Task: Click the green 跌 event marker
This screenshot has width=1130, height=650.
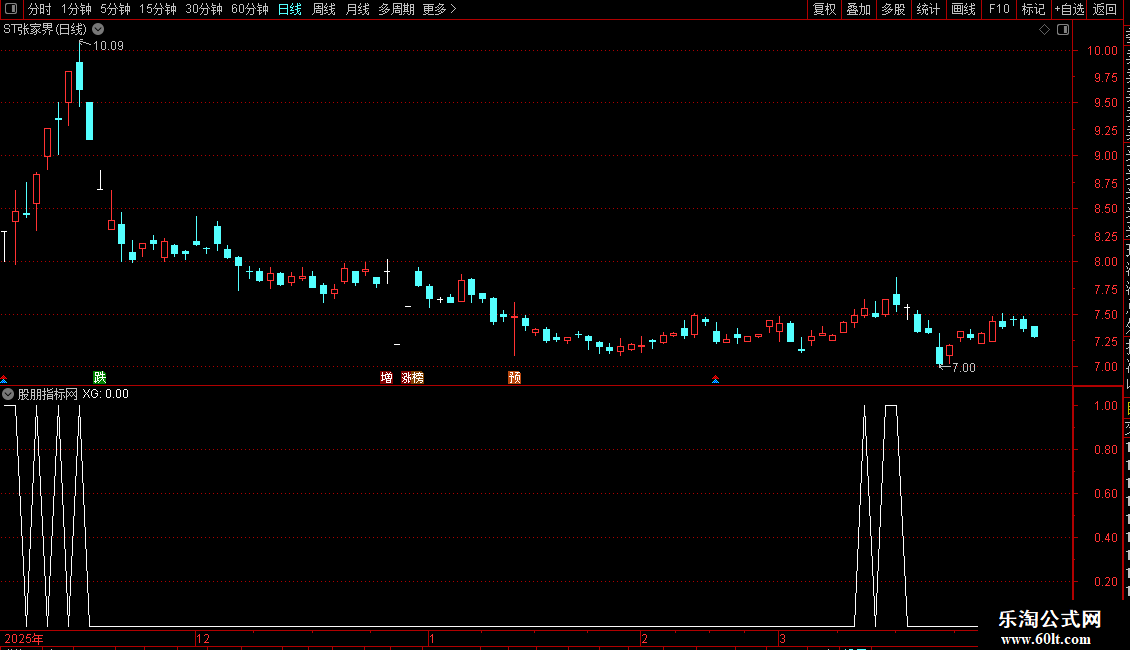Action: (x=99, y=377)
